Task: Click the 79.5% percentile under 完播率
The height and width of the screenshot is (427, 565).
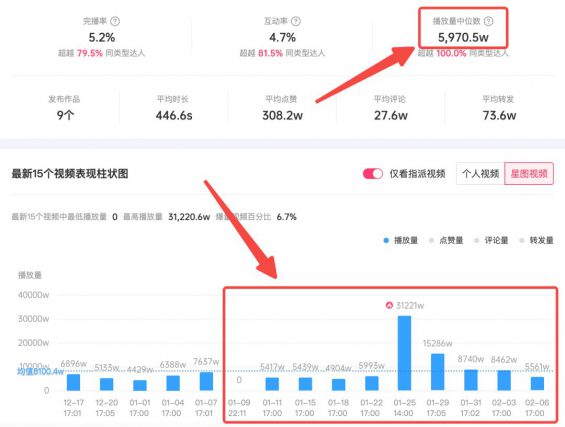Action: (90, 53)
